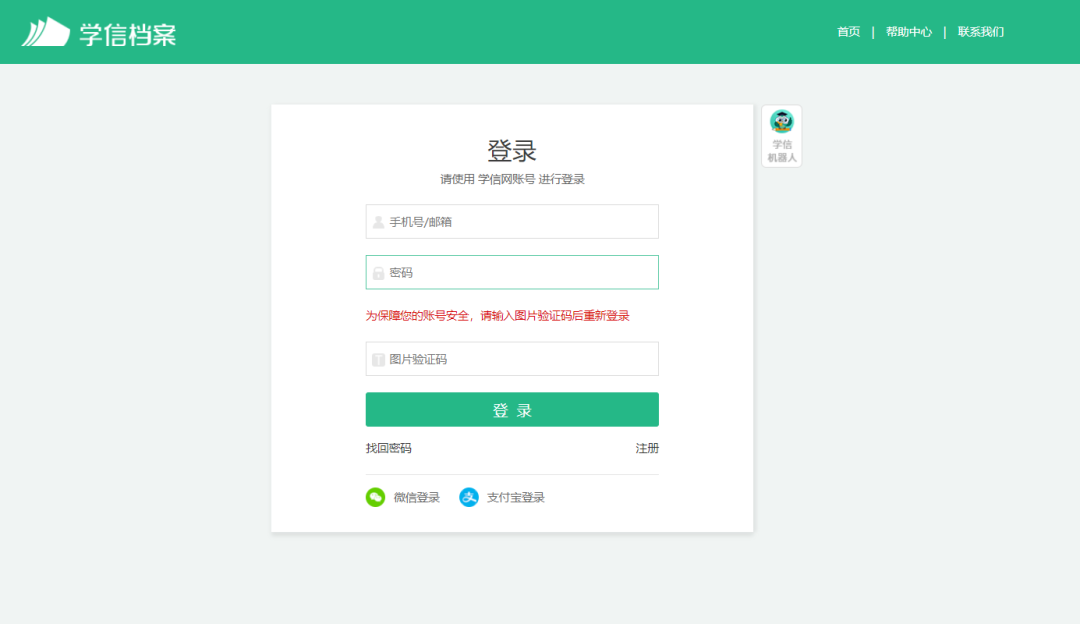Click the lock icon in the password field
The height and width of the screenshot is (624, 1080).
[378, 271]
